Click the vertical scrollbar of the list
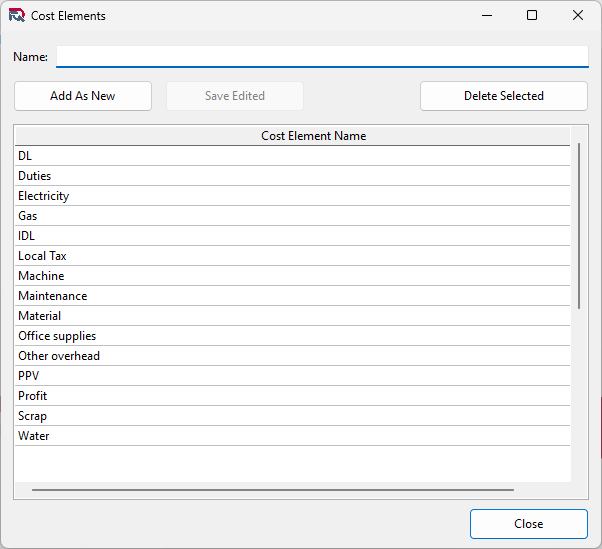602x549 pixels. (x=579, y=226)
